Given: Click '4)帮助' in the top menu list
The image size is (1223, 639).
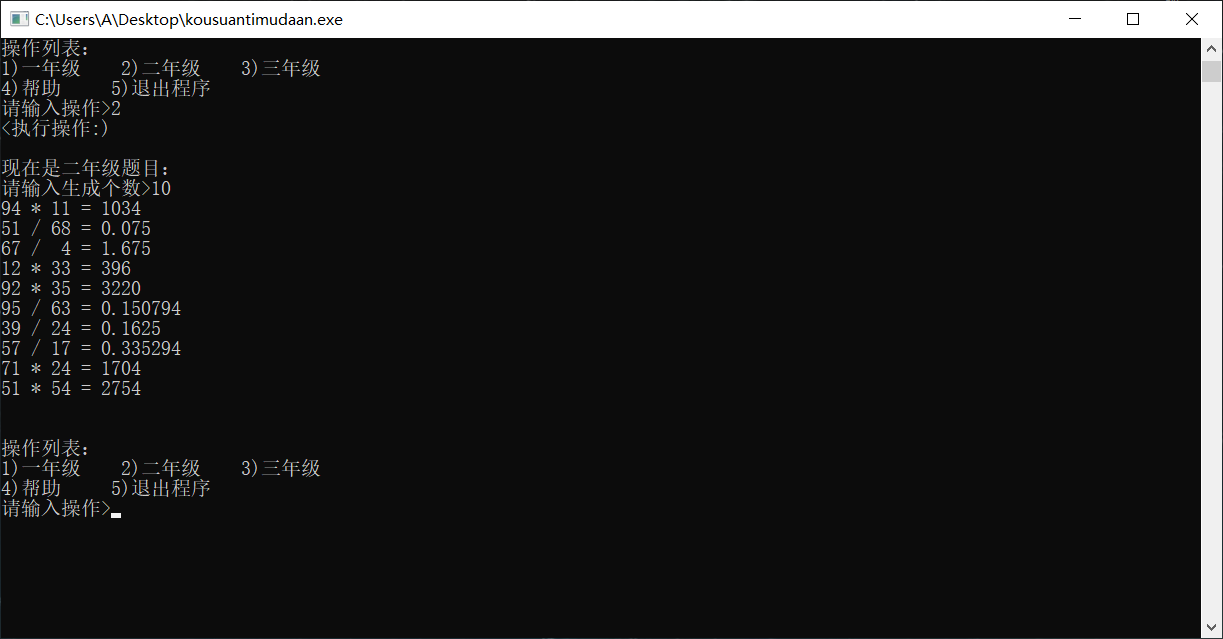Looking at the screenshot, I should 31,89.
